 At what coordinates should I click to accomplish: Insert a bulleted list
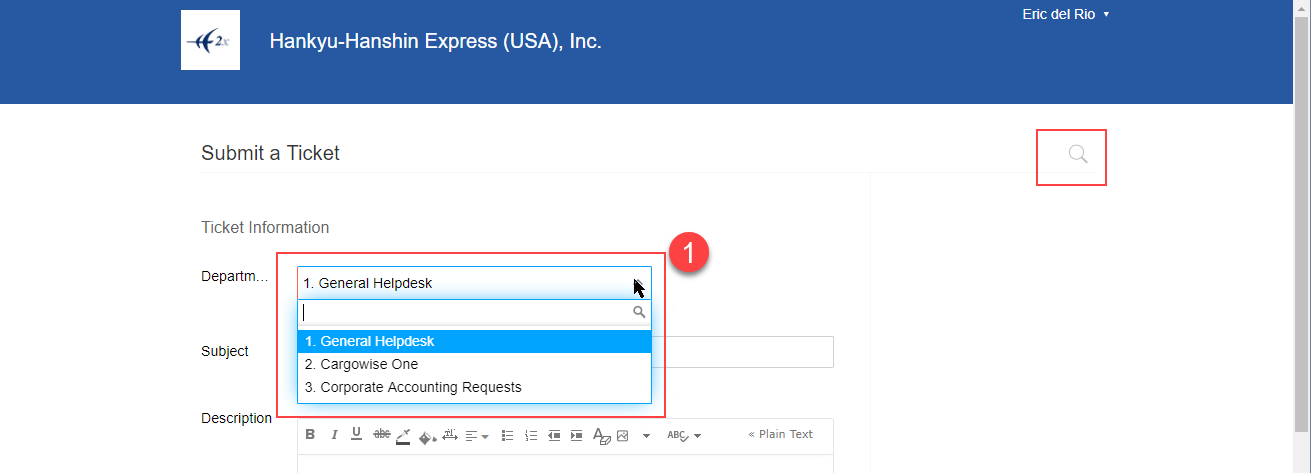point(507,436)
